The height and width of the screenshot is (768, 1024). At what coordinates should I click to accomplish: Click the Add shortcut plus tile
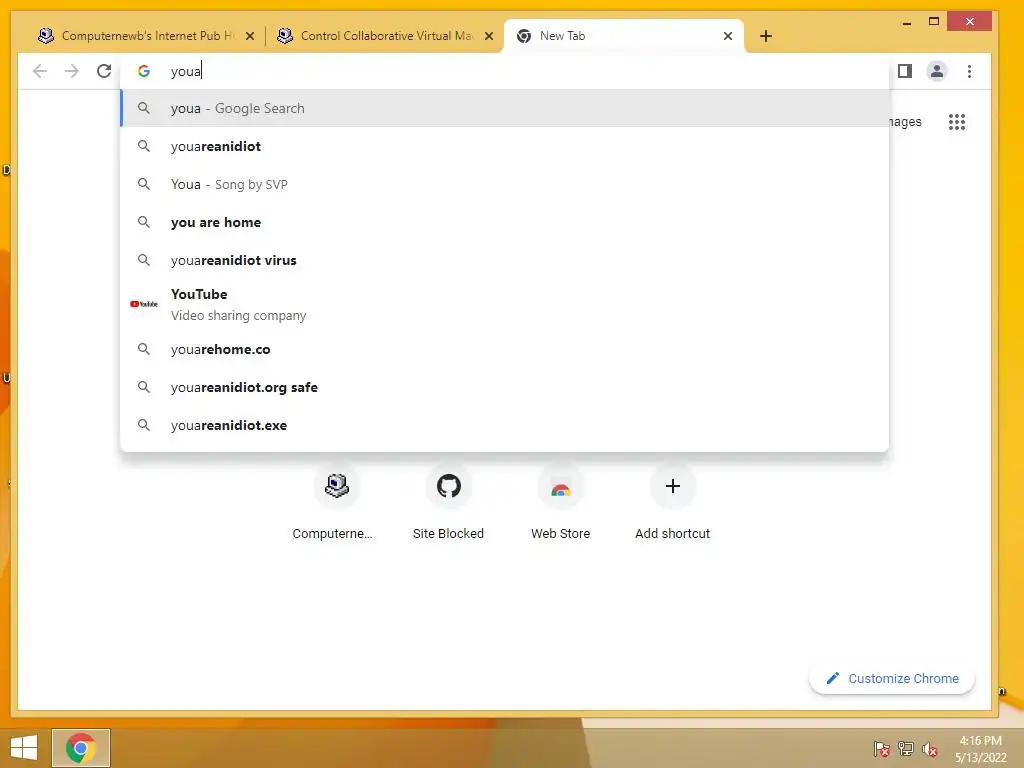[x=673, y=502]
